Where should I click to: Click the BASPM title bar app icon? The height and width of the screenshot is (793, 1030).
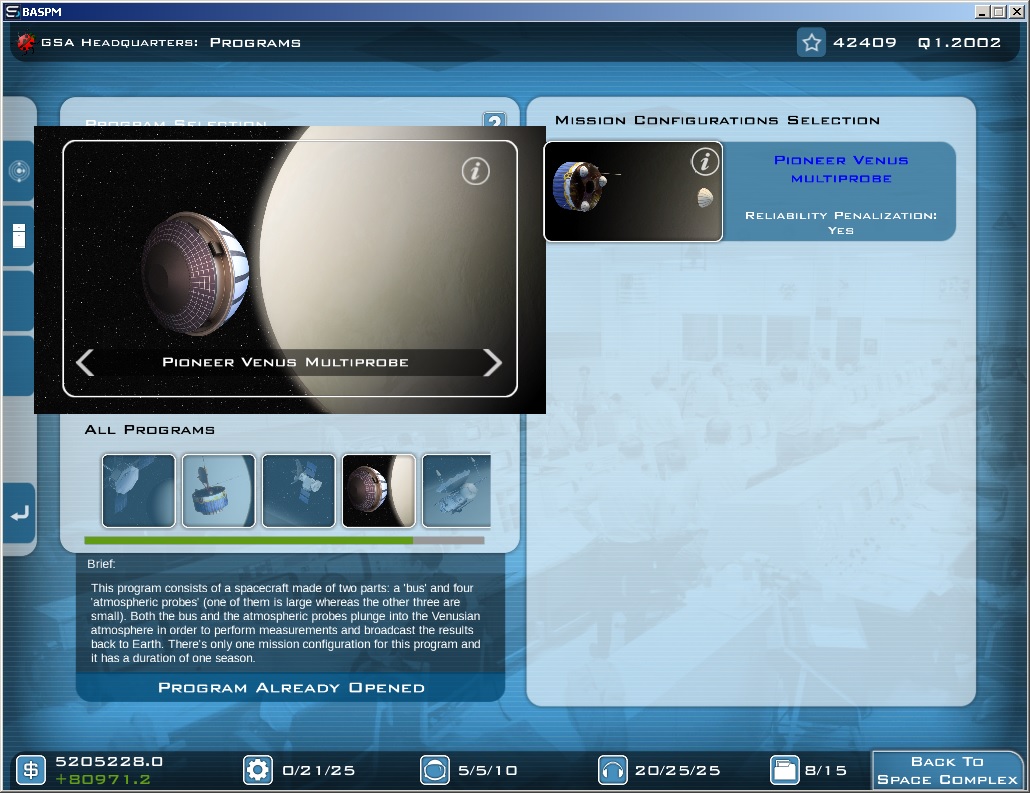coord(12,12)
